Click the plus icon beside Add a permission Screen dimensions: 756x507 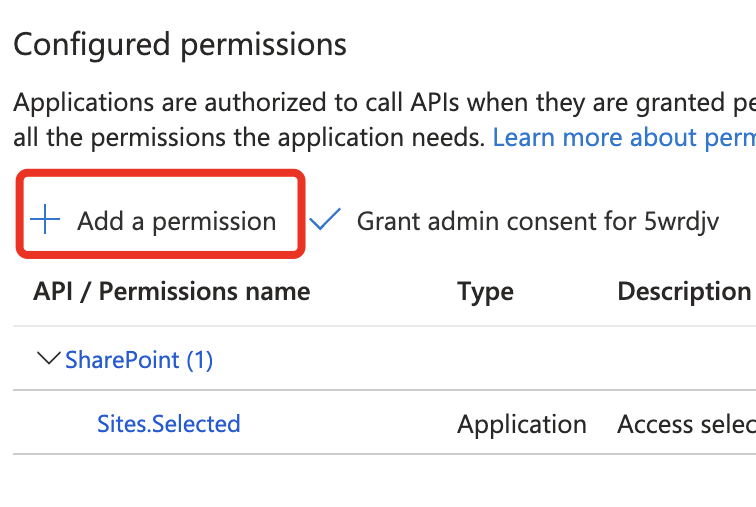tap(46, 221)
